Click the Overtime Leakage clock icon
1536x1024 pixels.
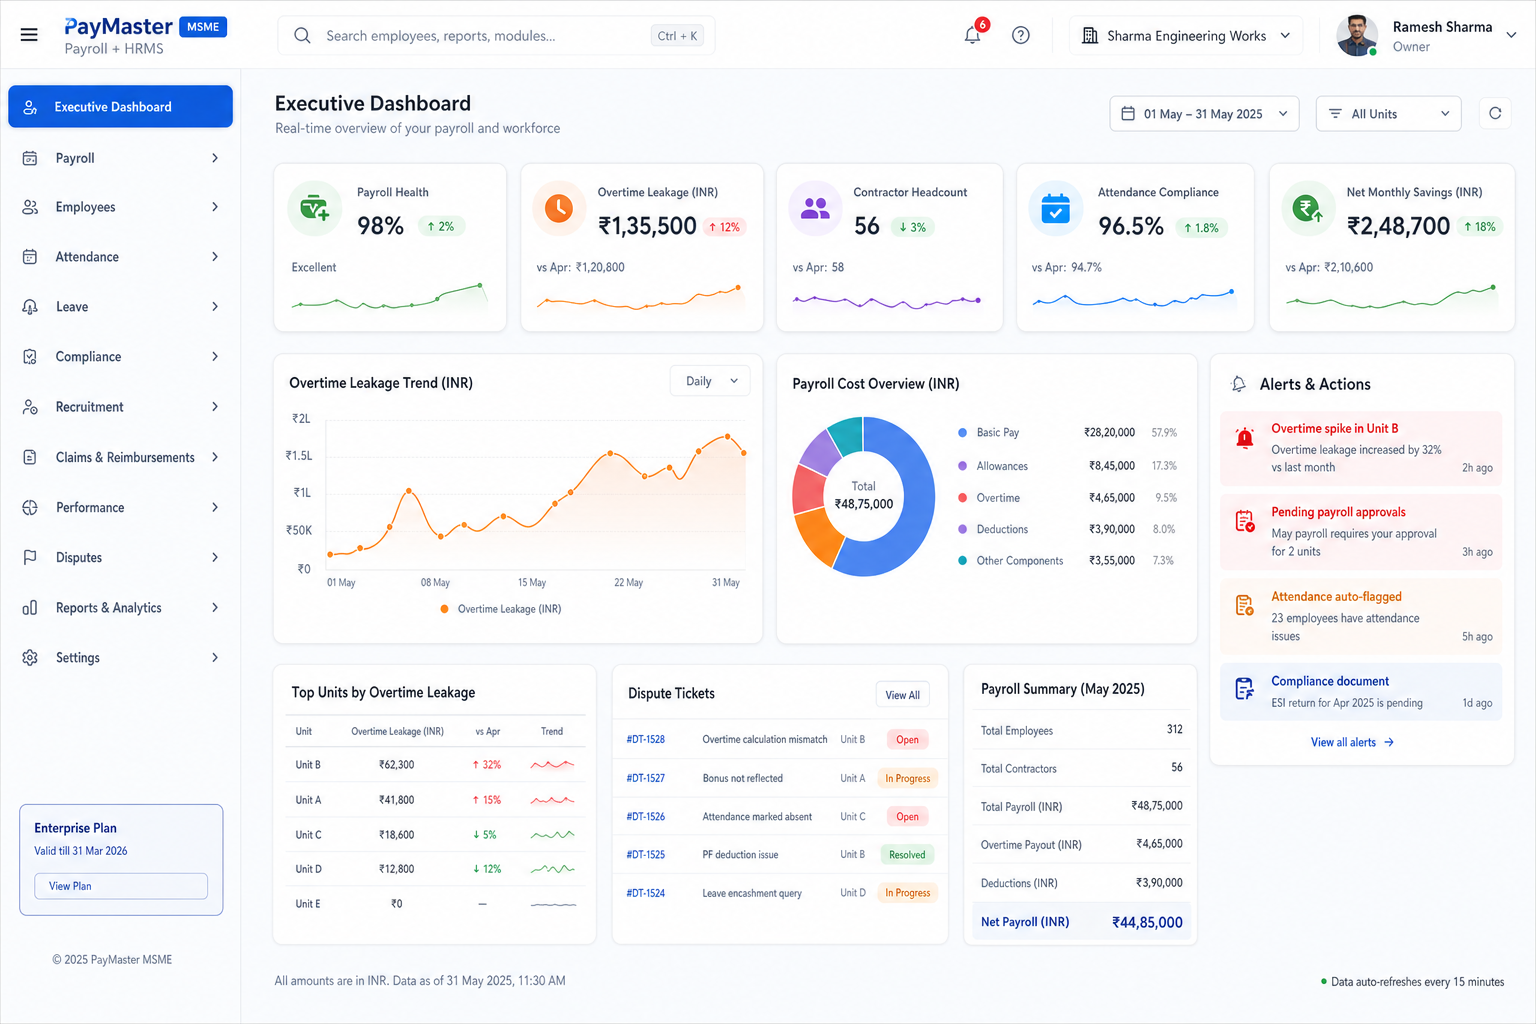559,208
